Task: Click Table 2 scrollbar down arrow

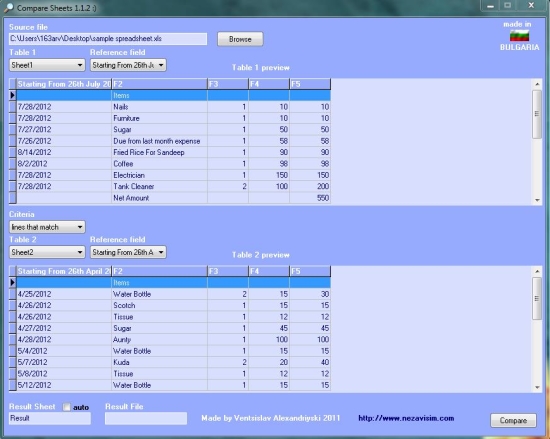Action: click(x=537, y=387)
